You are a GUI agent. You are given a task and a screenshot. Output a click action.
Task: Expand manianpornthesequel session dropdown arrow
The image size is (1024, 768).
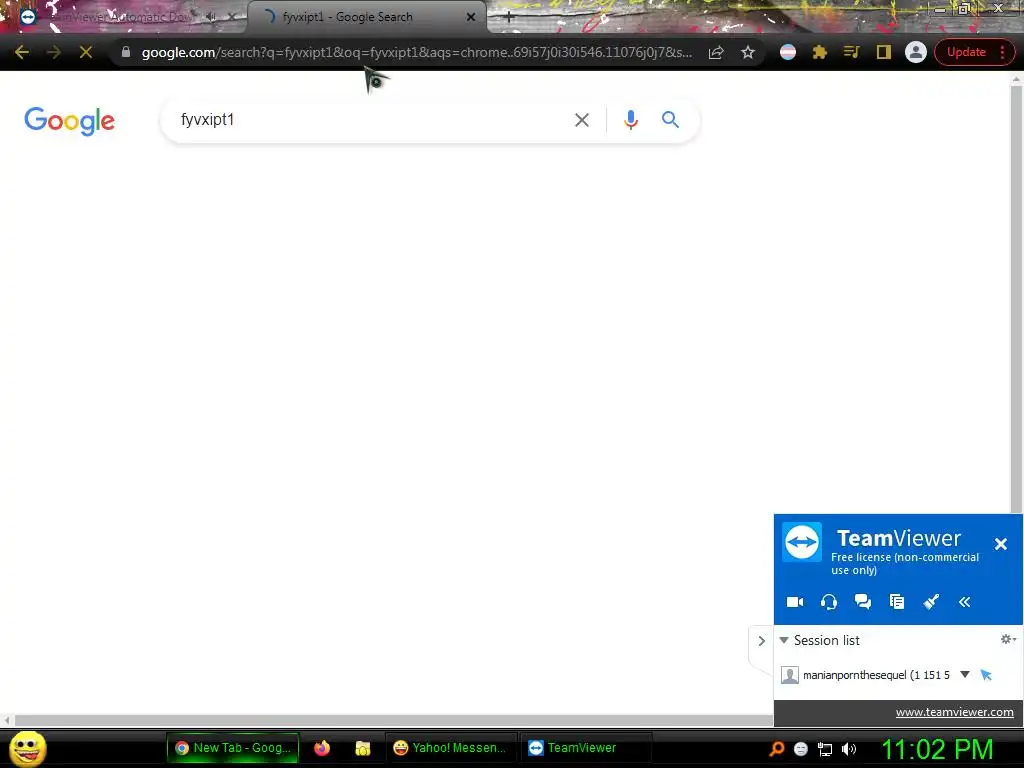click(x=965, y=675)
